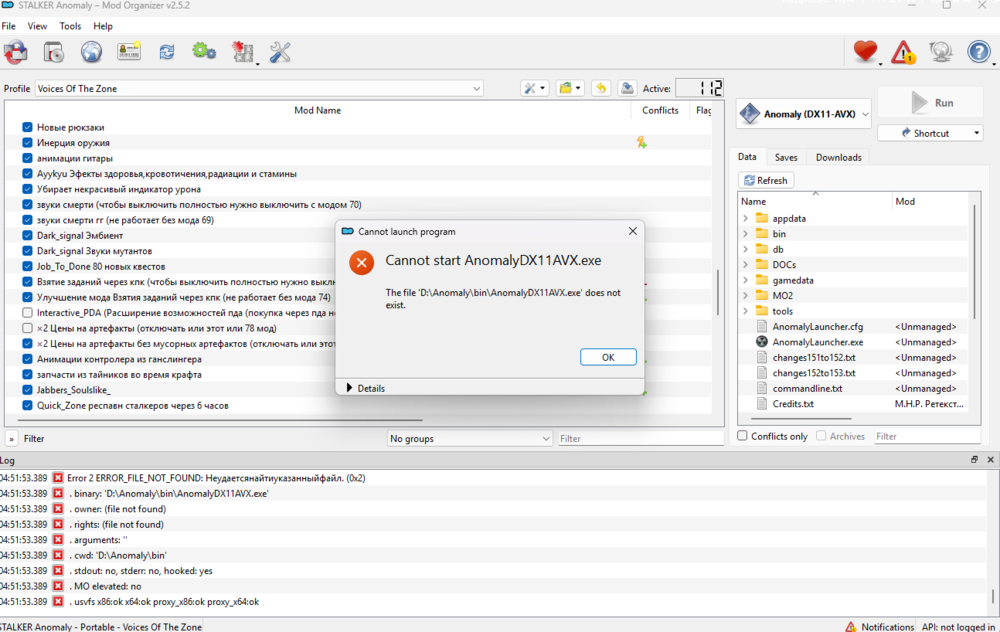The image size is (1000, 632).
Task: Open executables configuration gears icon
Action: click(204, 52)
